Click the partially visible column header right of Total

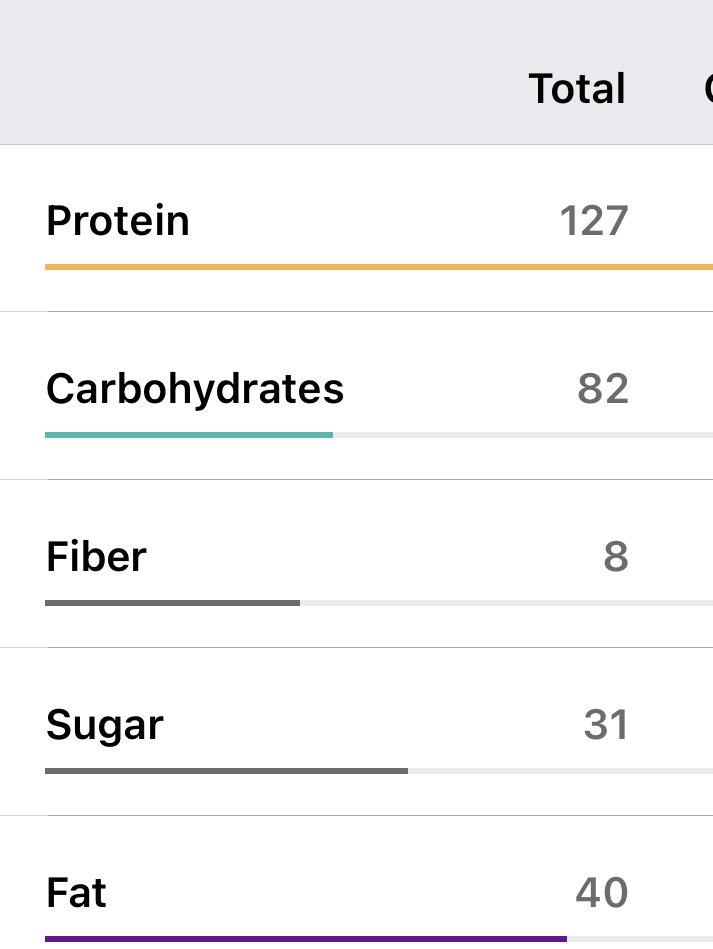pos(708,89)
